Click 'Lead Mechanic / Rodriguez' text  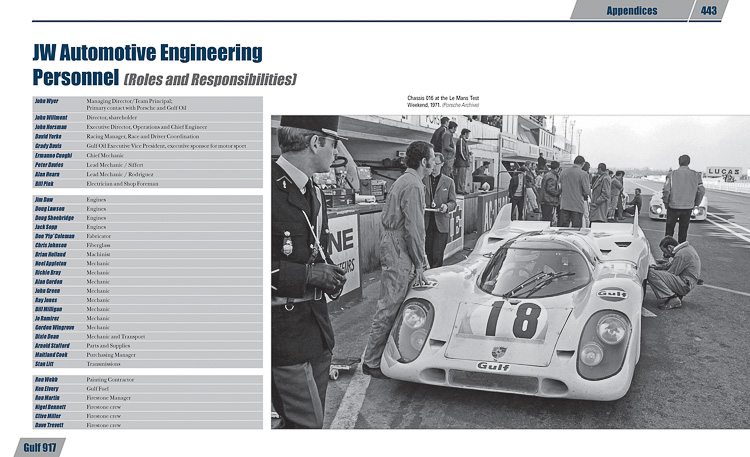point(120,174)
